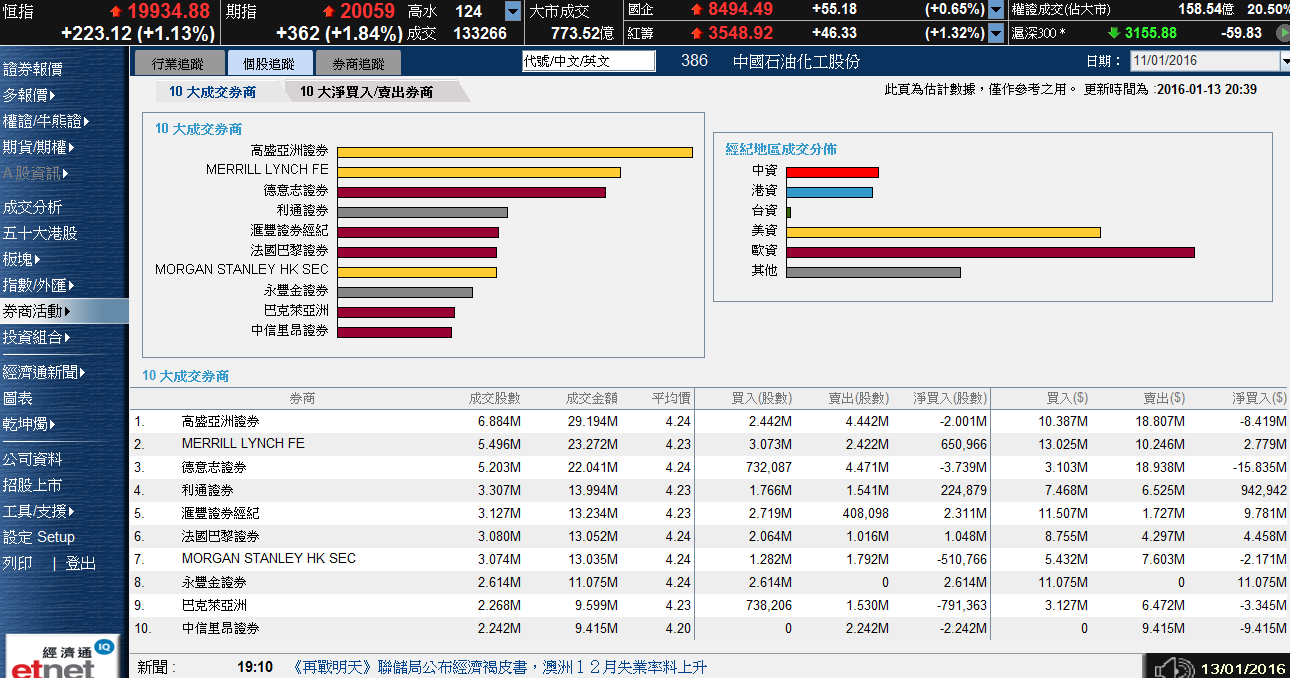Click the stock code search box

point(588,61)
